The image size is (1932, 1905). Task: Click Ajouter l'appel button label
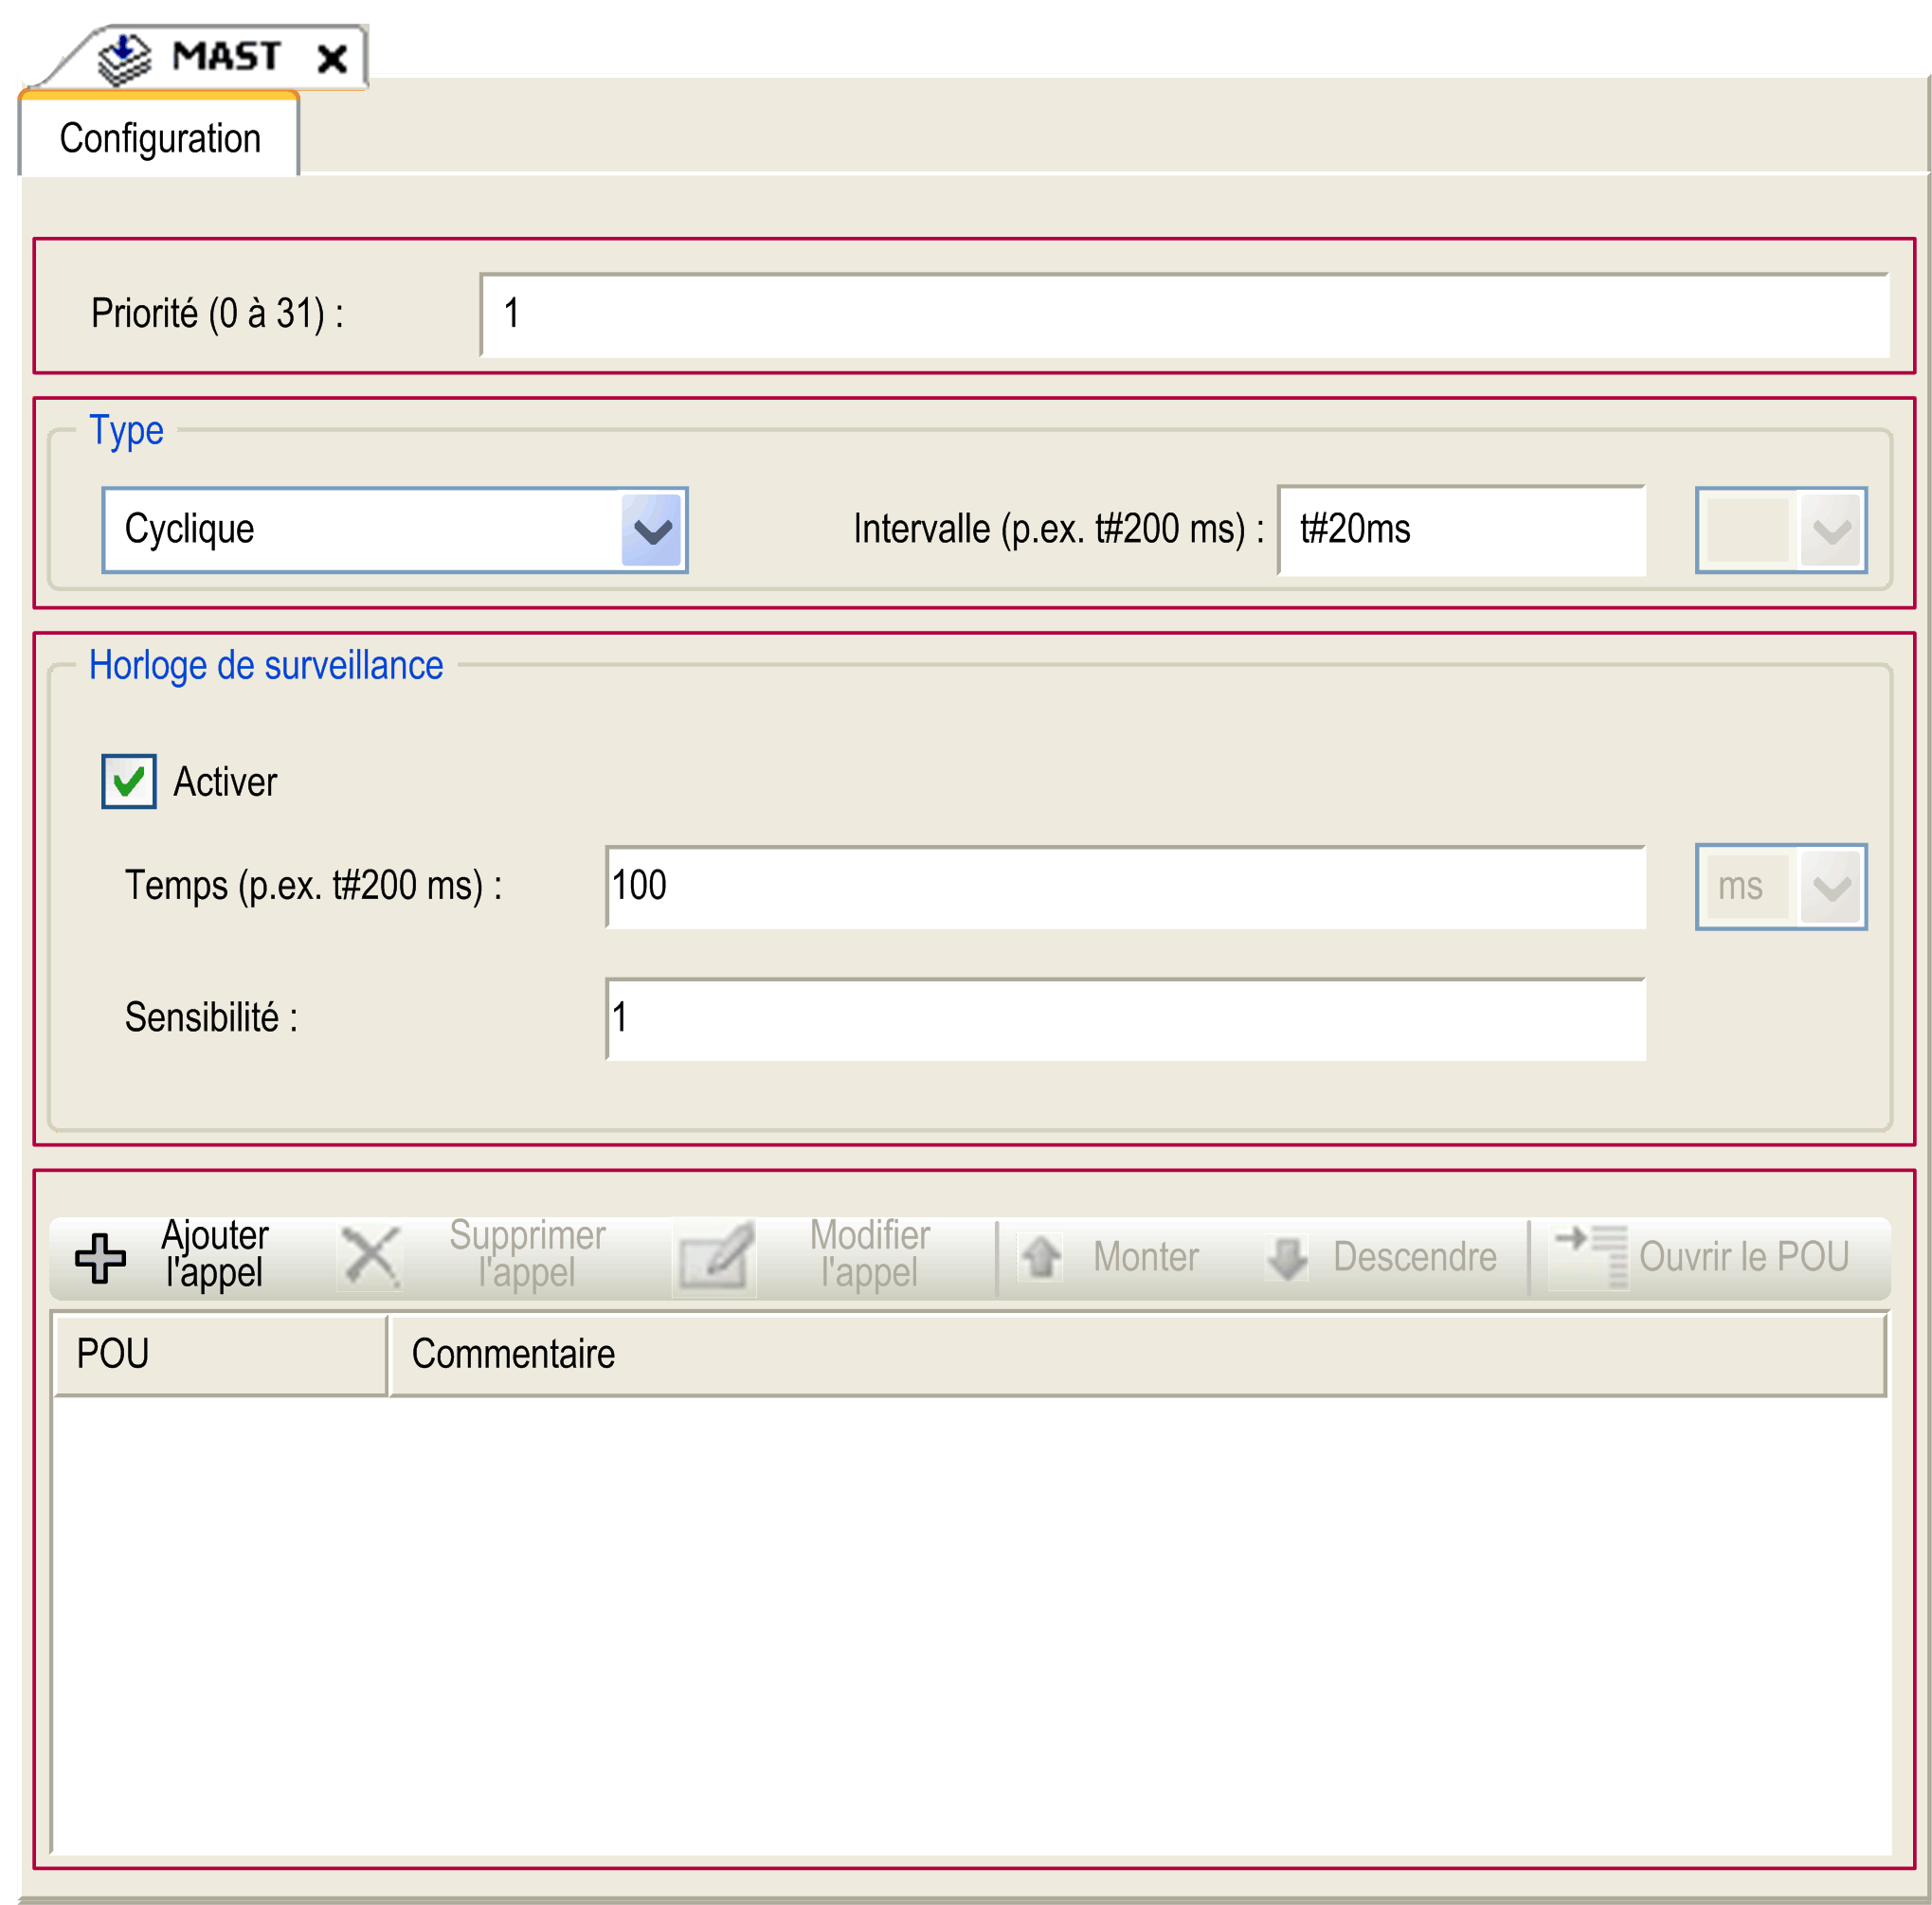point(215,1254)
